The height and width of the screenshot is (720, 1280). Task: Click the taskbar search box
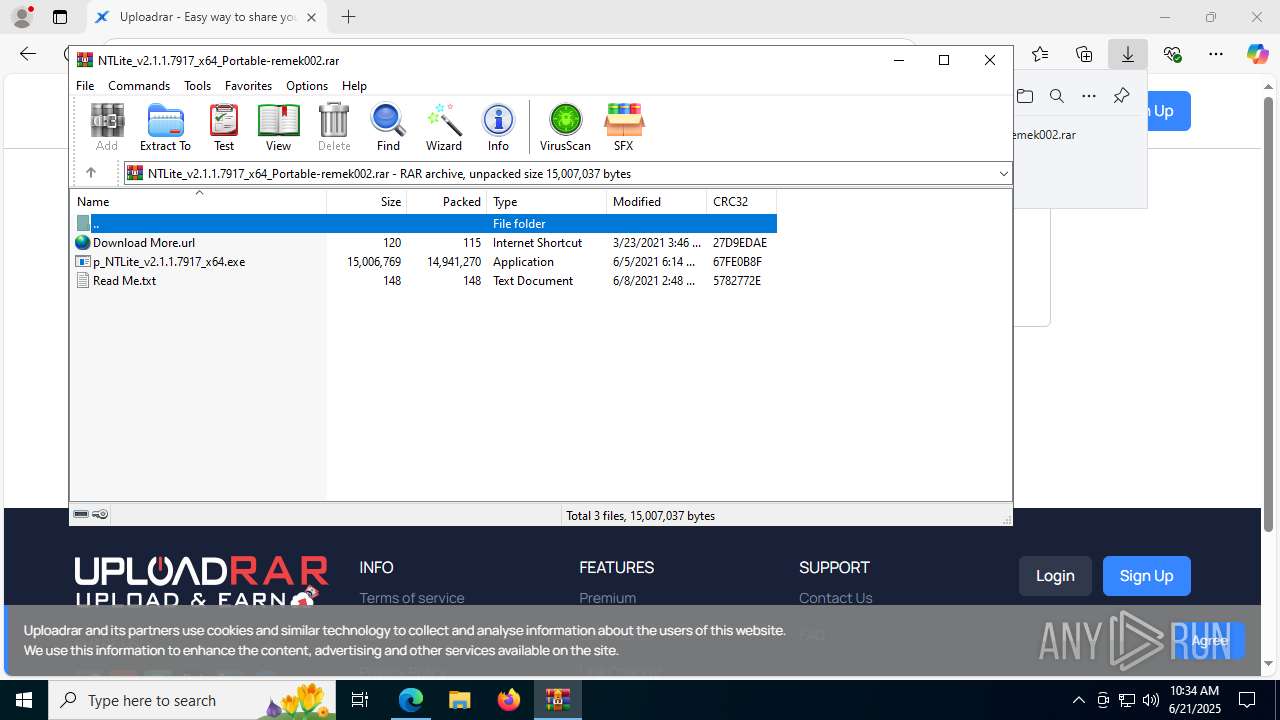point(192,700)
